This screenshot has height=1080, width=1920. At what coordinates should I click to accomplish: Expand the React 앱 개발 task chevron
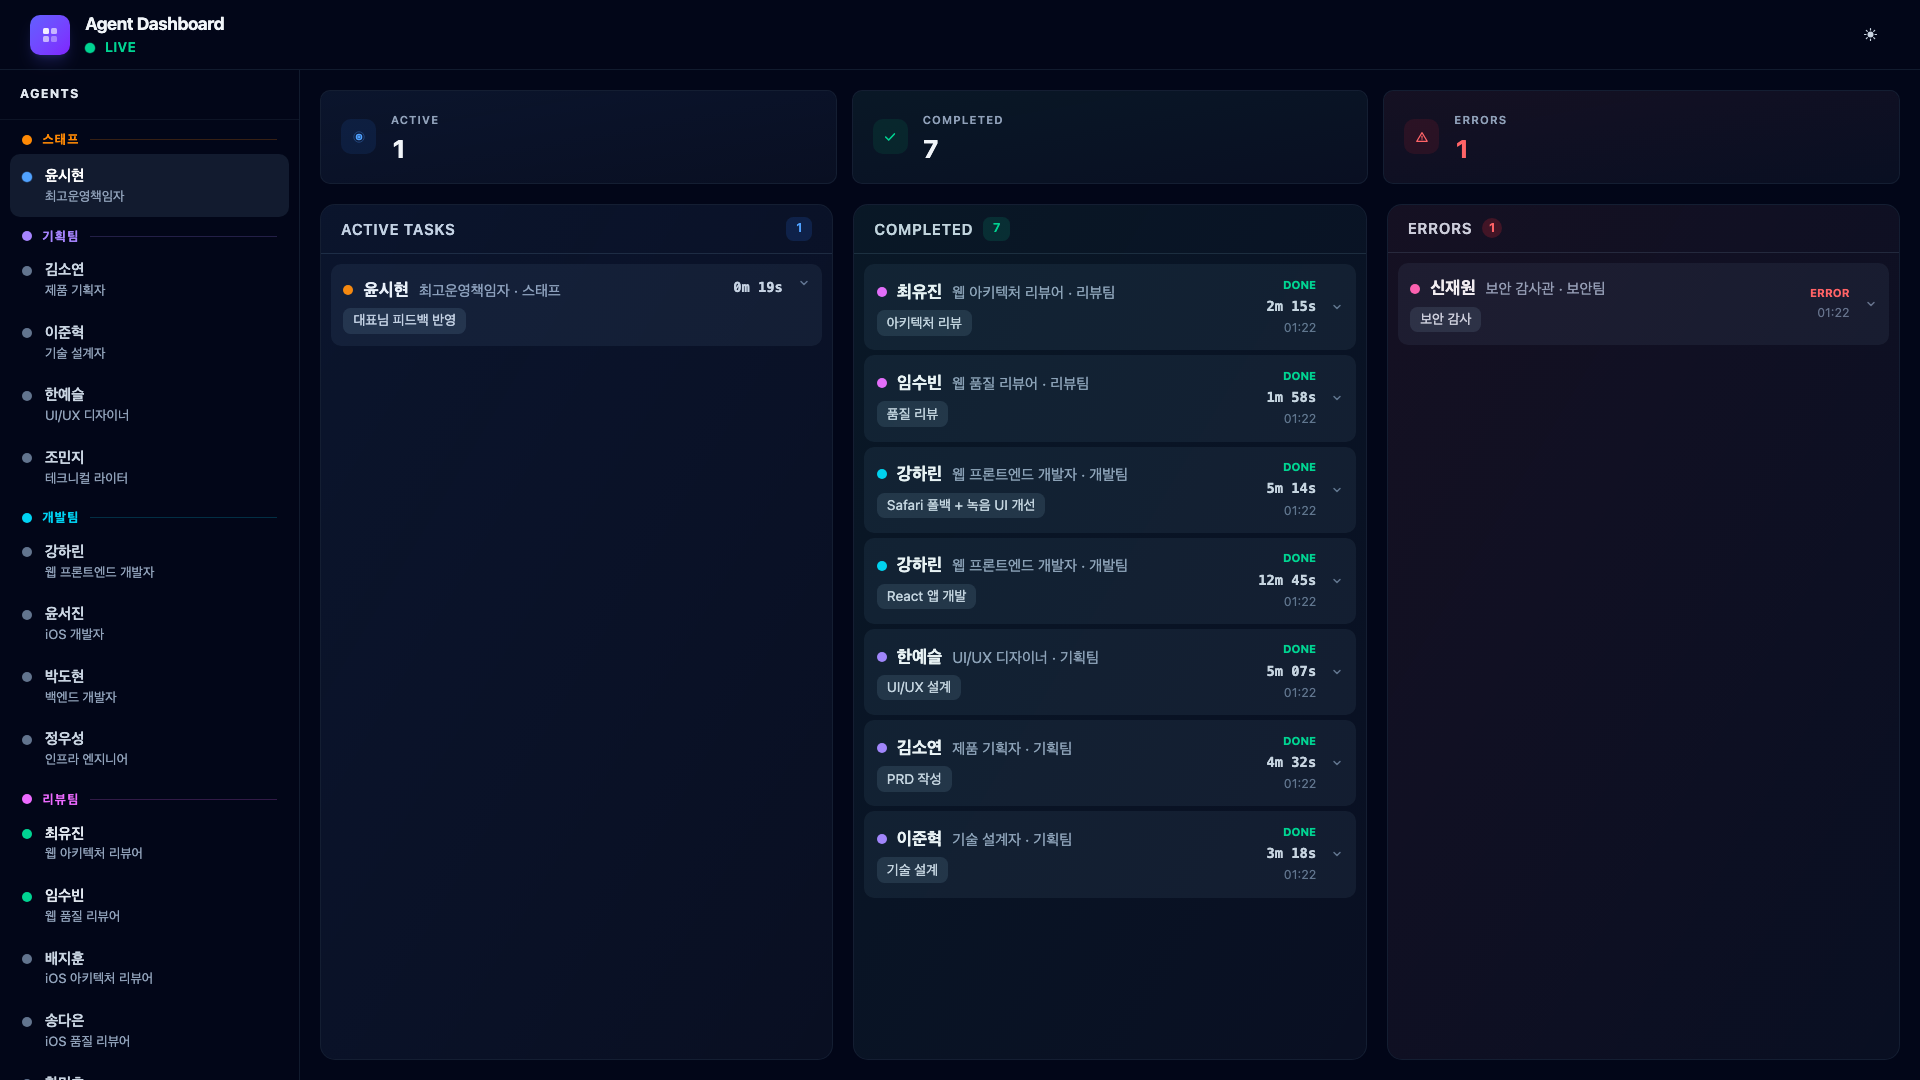point(1337,581)
